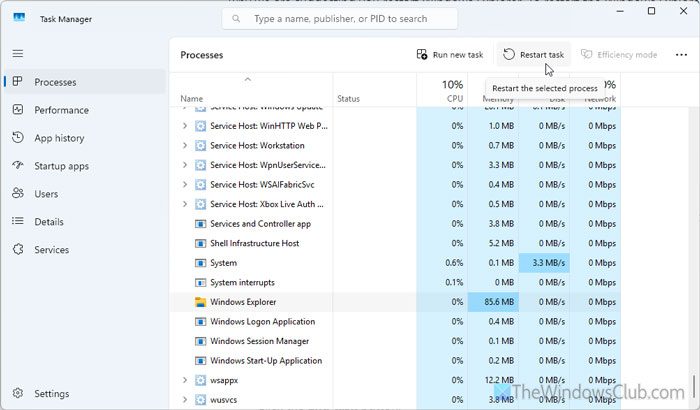Click the Windows Explorer folder icon
The width and height of the screenshot is (700, 410).
coord(200,302)
